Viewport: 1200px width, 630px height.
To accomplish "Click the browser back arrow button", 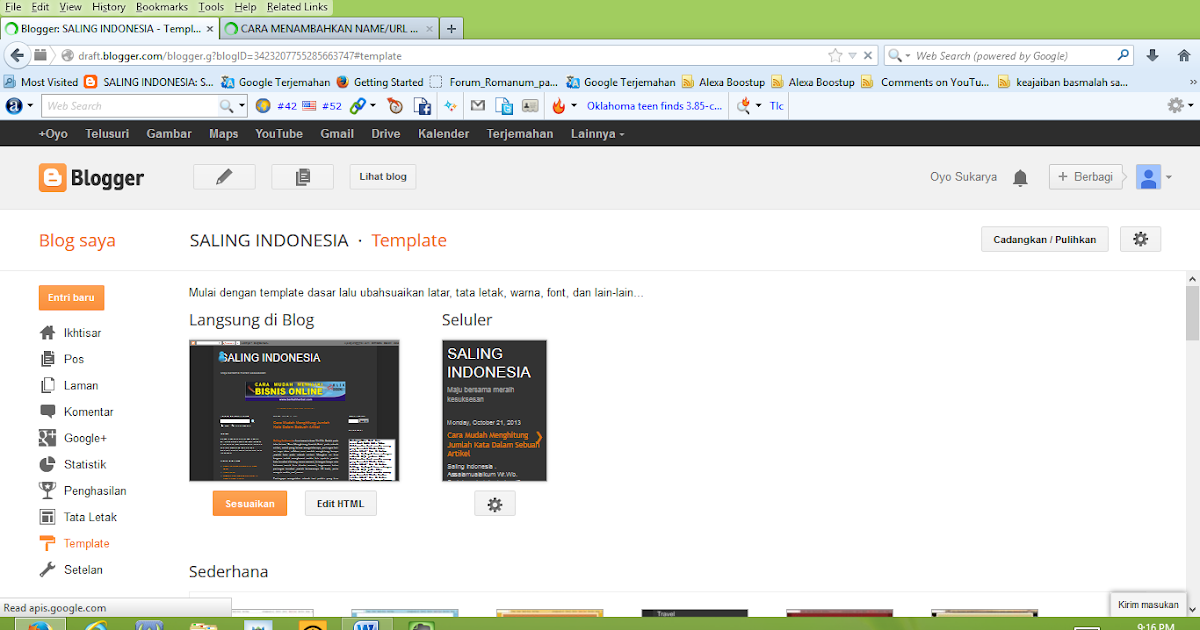I will [15, 56].
